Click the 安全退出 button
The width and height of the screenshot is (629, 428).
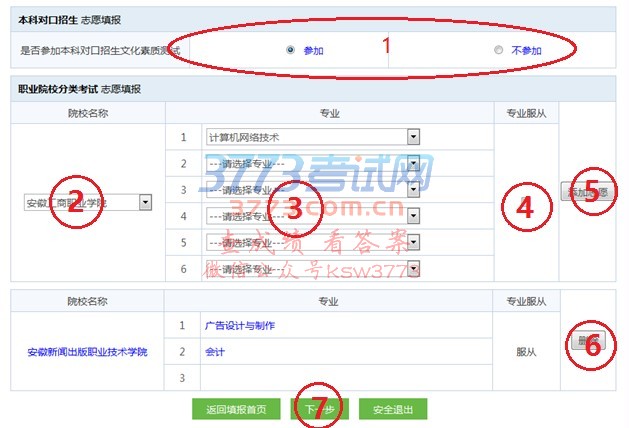[x=393, y=409]
